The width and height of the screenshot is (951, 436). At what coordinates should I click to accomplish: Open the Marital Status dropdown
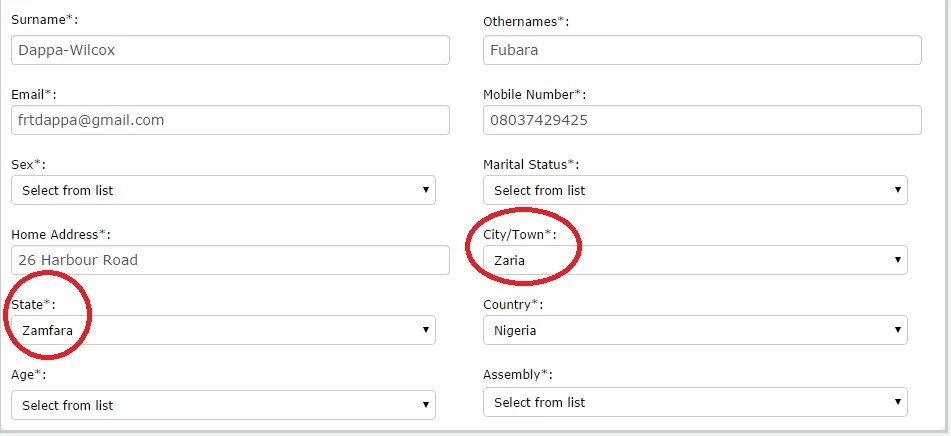695,190
